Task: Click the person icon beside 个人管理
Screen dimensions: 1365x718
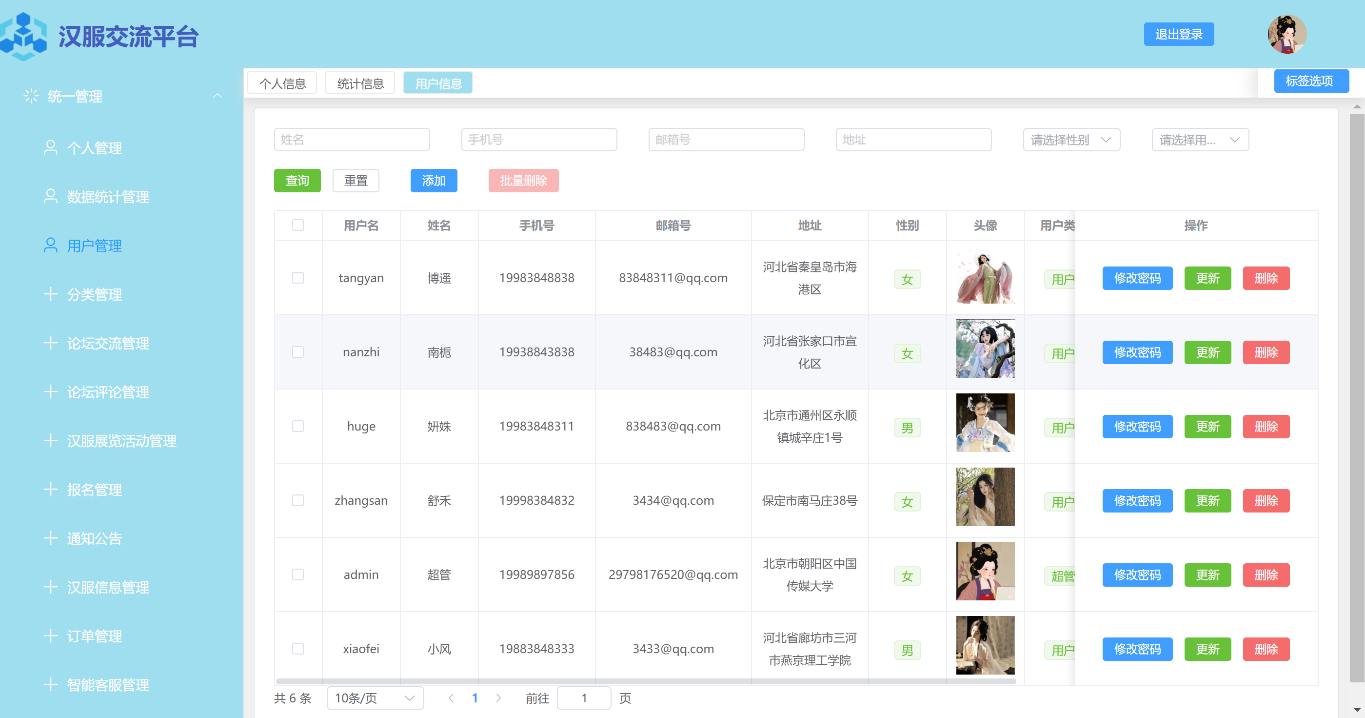Action: 50,147
